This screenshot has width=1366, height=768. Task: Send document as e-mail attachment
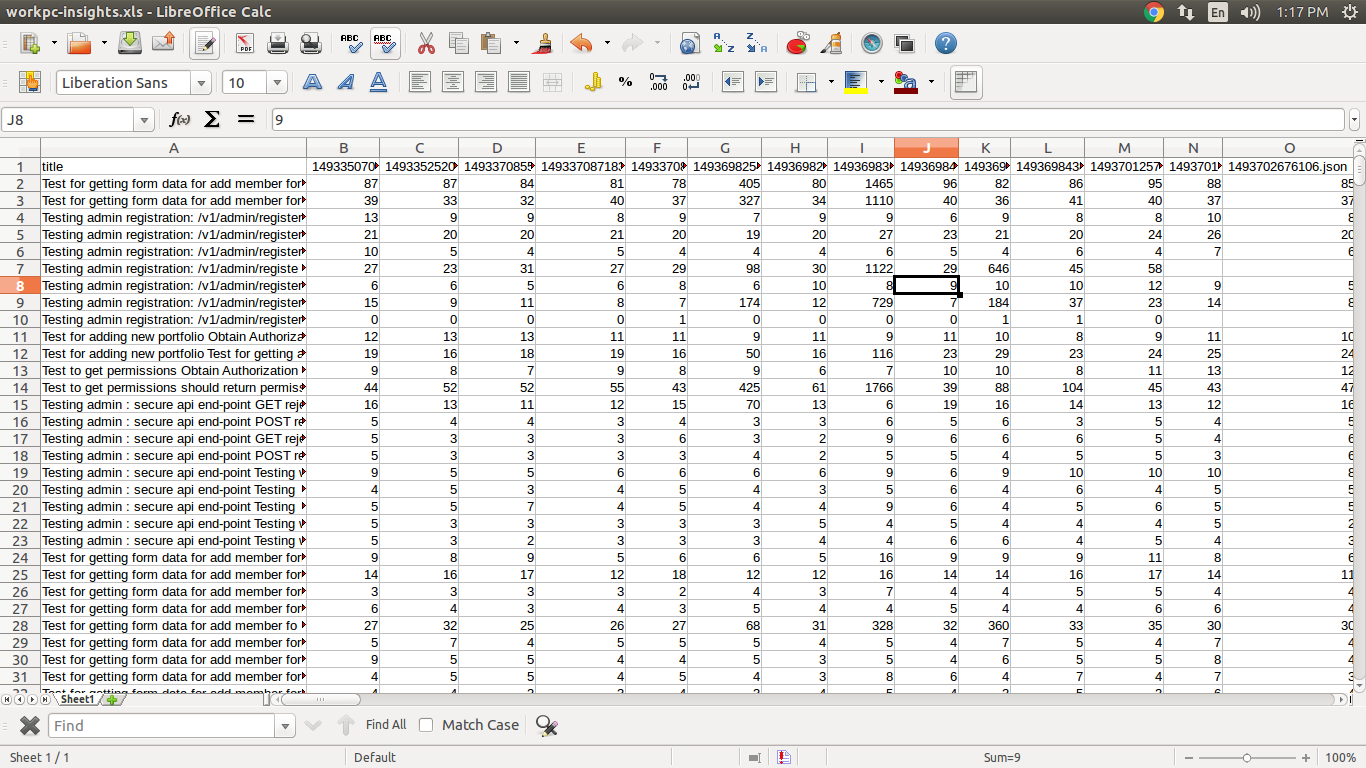pyautogui.click(x=163, y=43)
